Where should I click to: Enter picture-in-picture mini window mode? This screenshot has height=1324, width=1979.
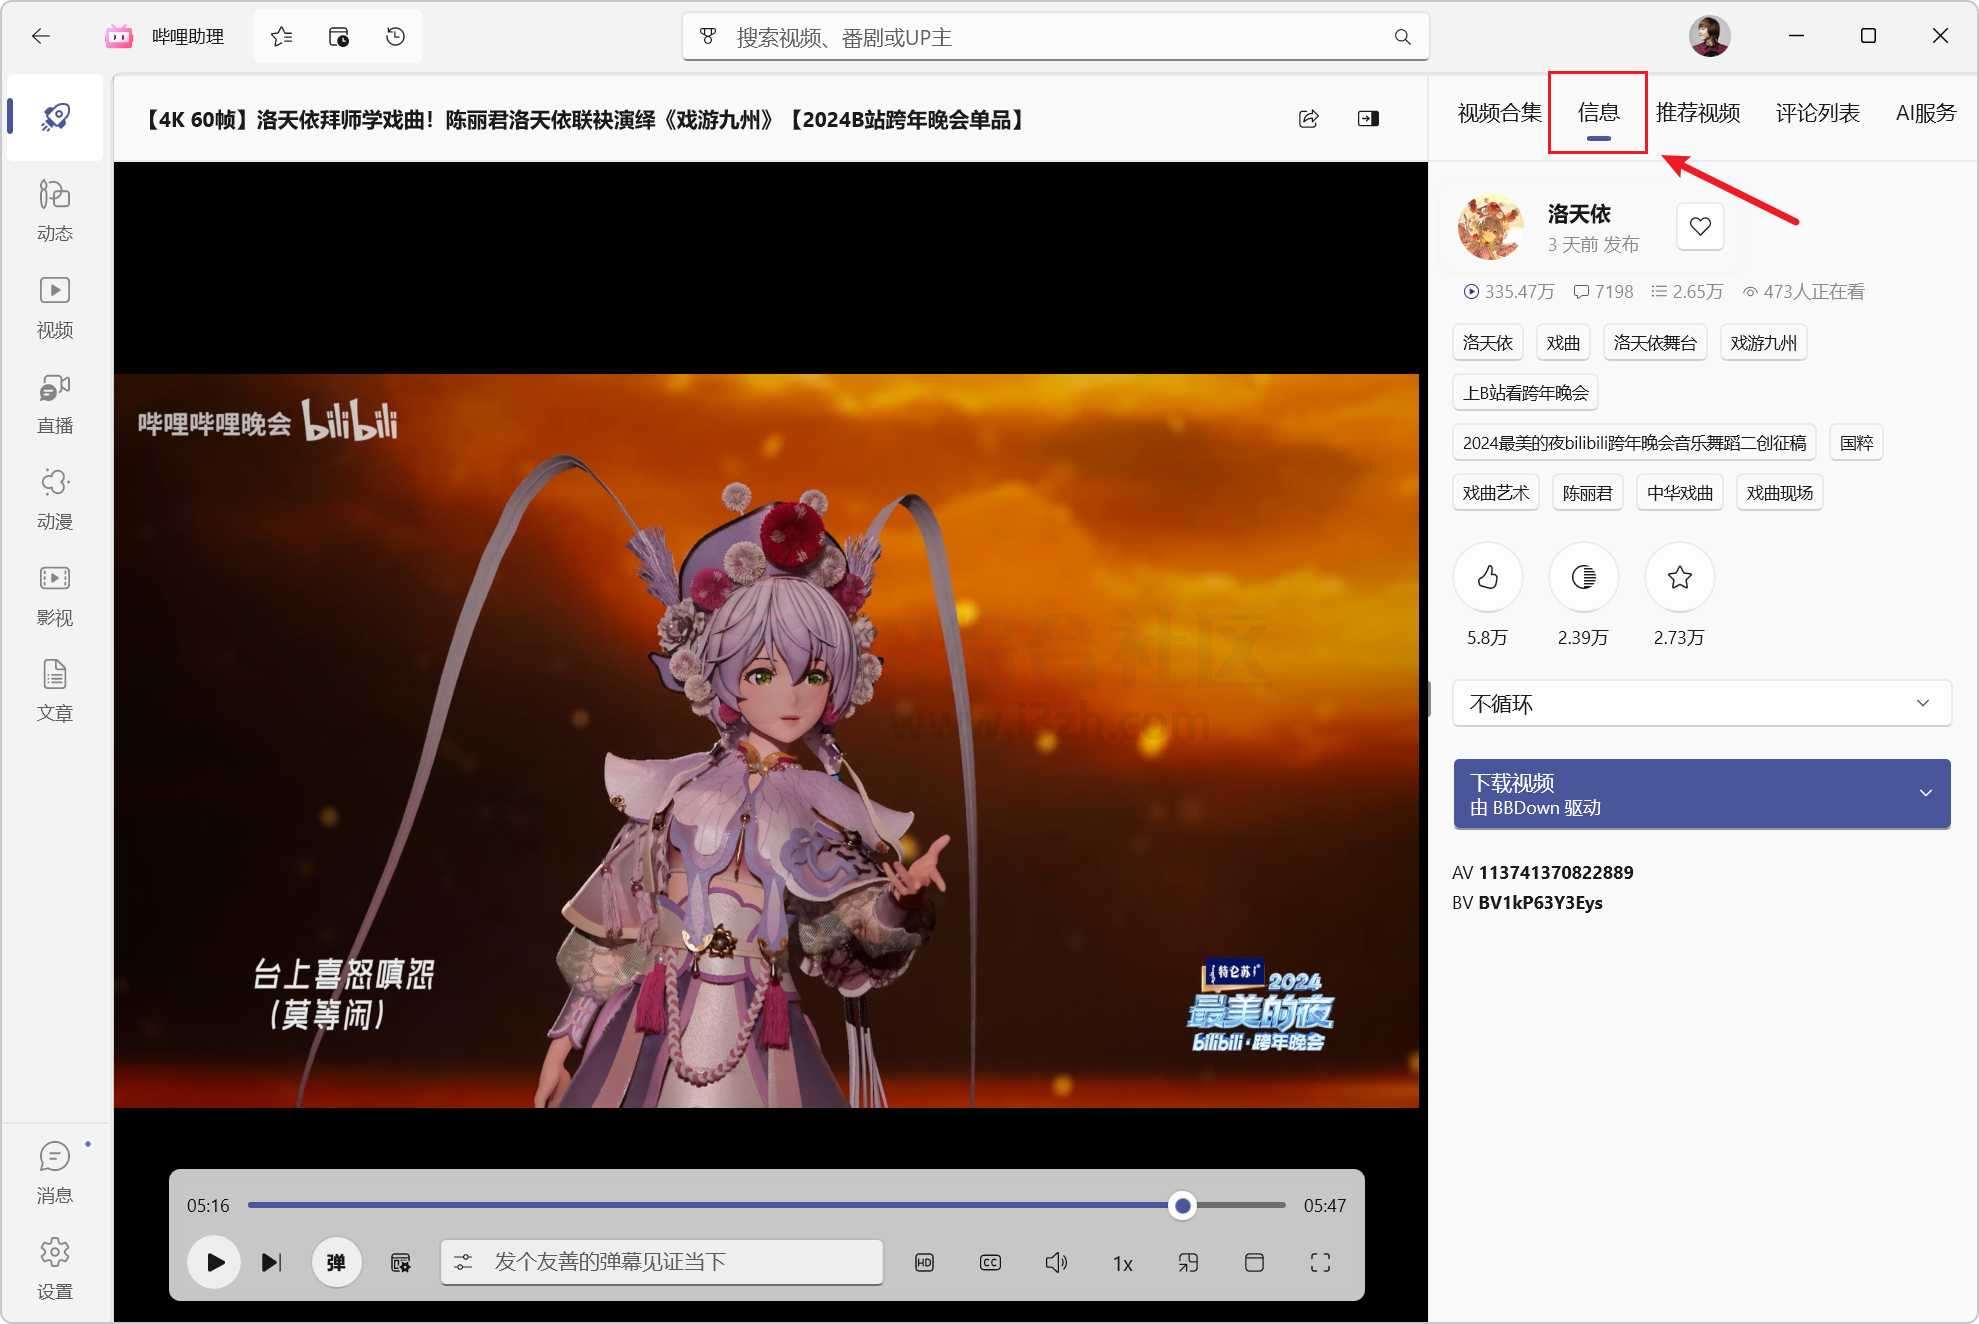1188,1262
